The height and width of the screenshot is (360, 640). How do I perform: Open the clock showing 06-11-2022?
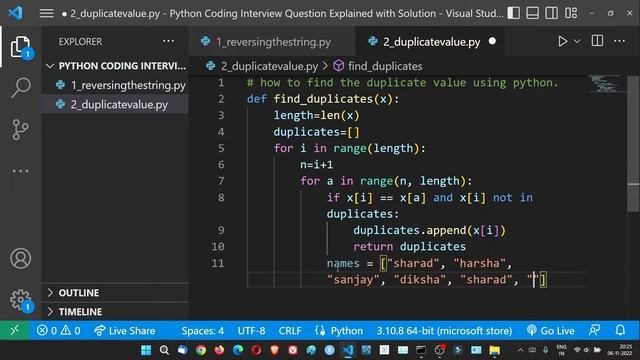click(x=620, y=350)
